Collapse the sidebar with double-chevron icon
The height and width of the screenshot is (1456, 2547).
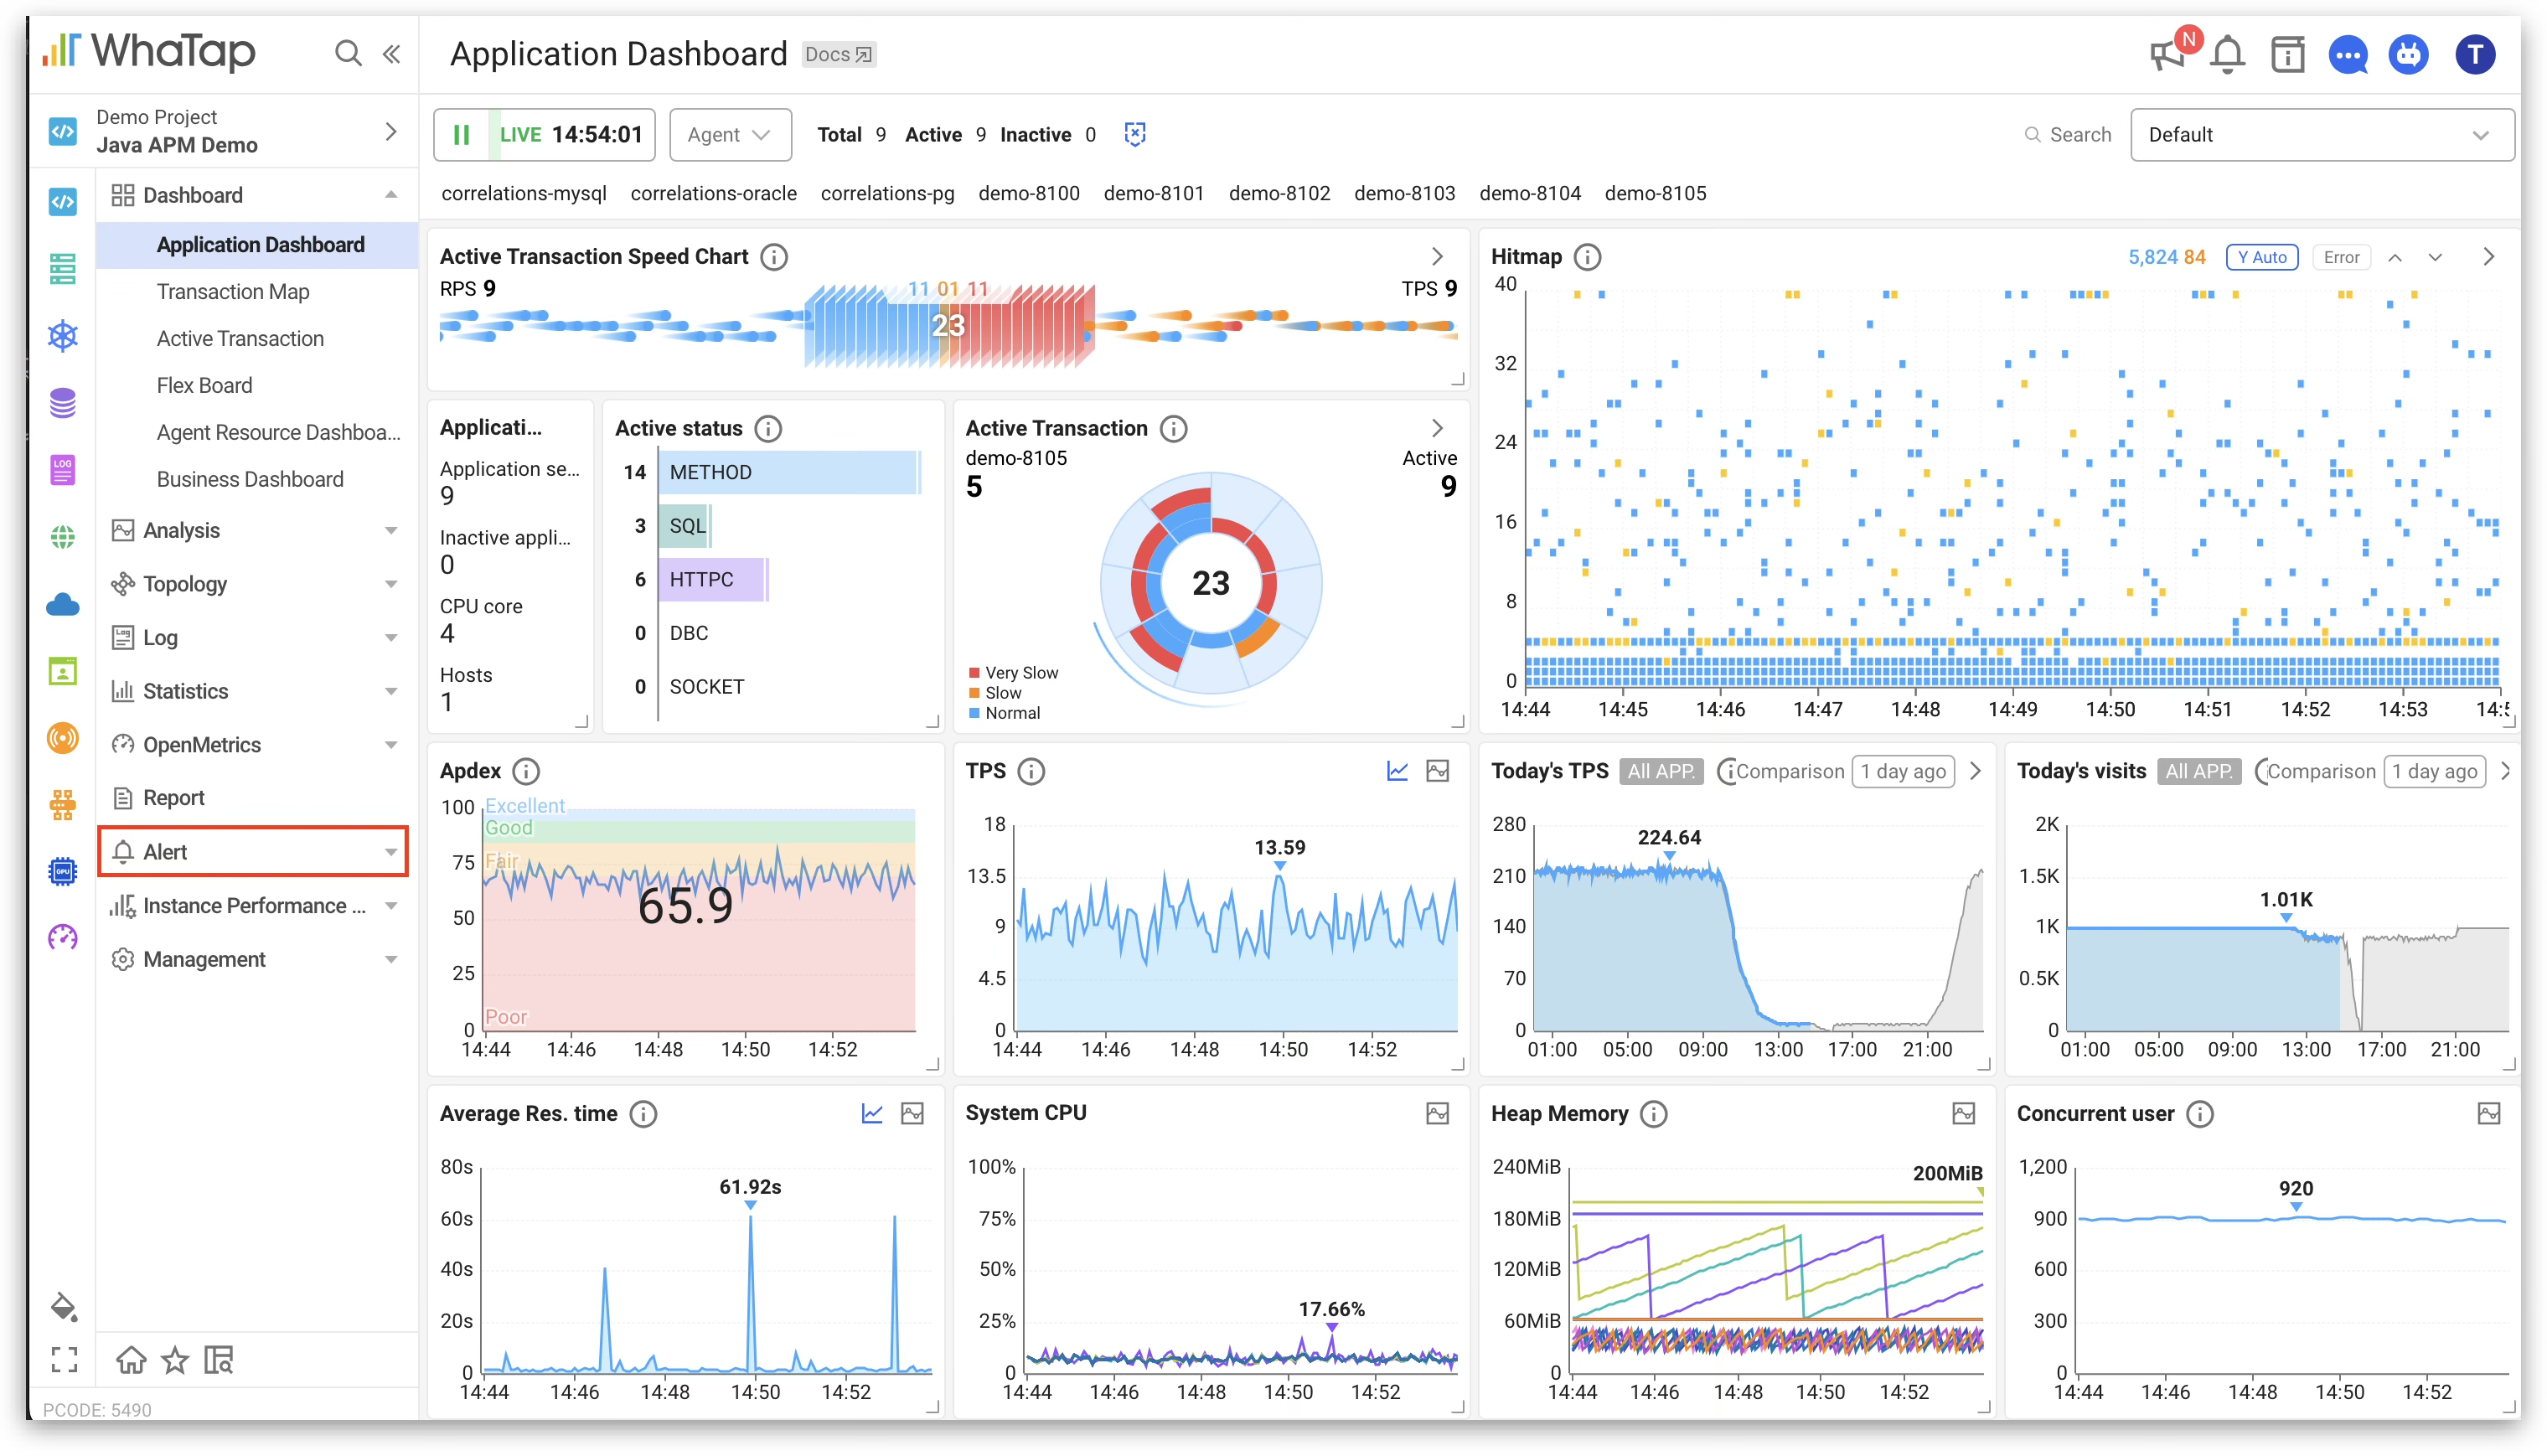coord(392,53)
